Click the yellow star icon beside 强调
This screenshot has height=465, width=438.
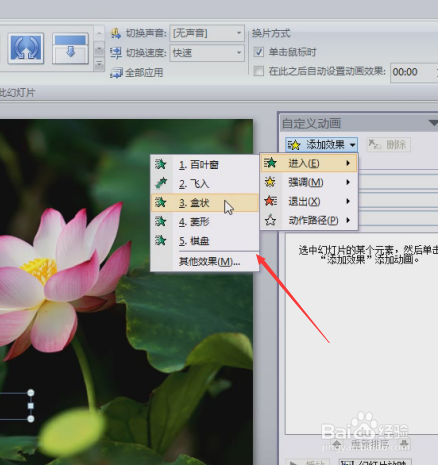click(270, 182)
